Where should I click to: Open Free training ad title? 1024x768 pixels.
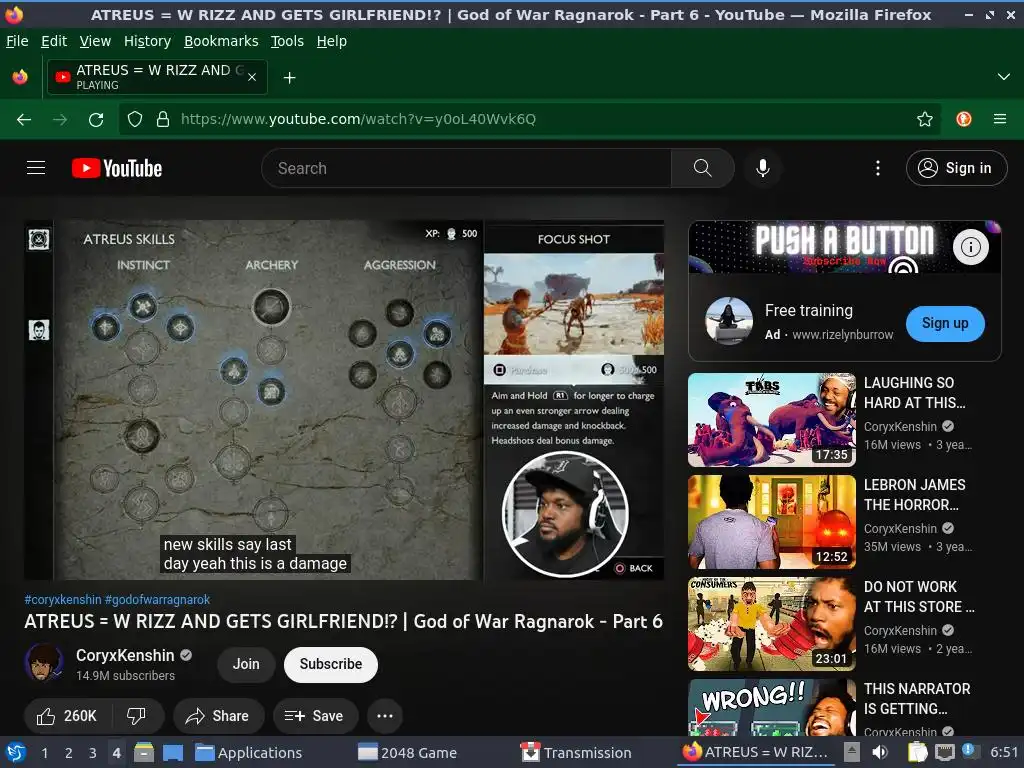click(x=808, y=310)
